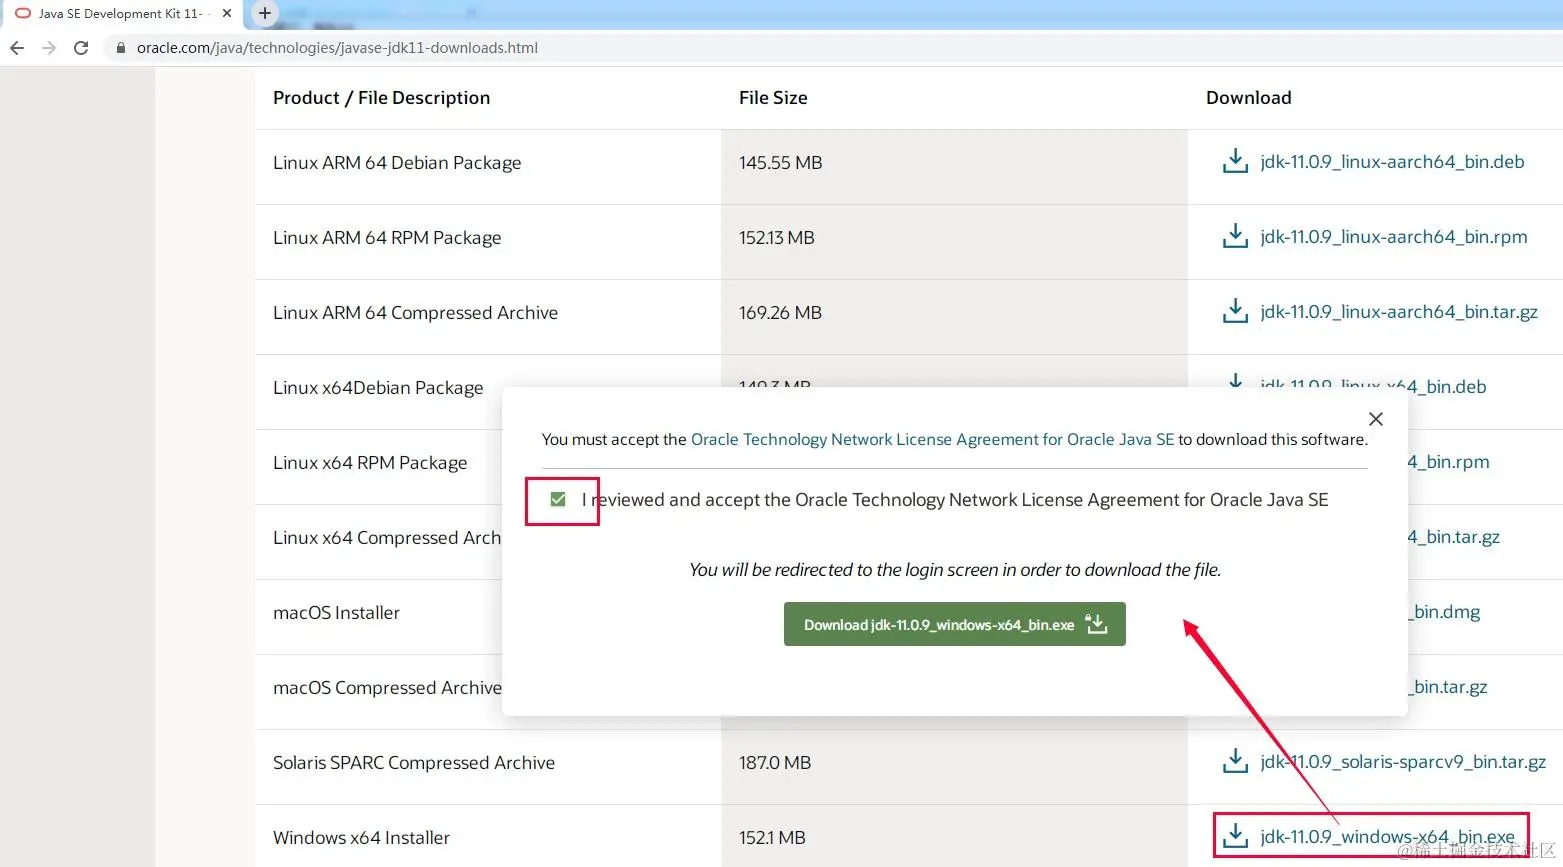The width and height of the screenshot is (1563, 867).
Task: Click download icon for windows-x64_bin.exe
Action: tap(1235, 836)
